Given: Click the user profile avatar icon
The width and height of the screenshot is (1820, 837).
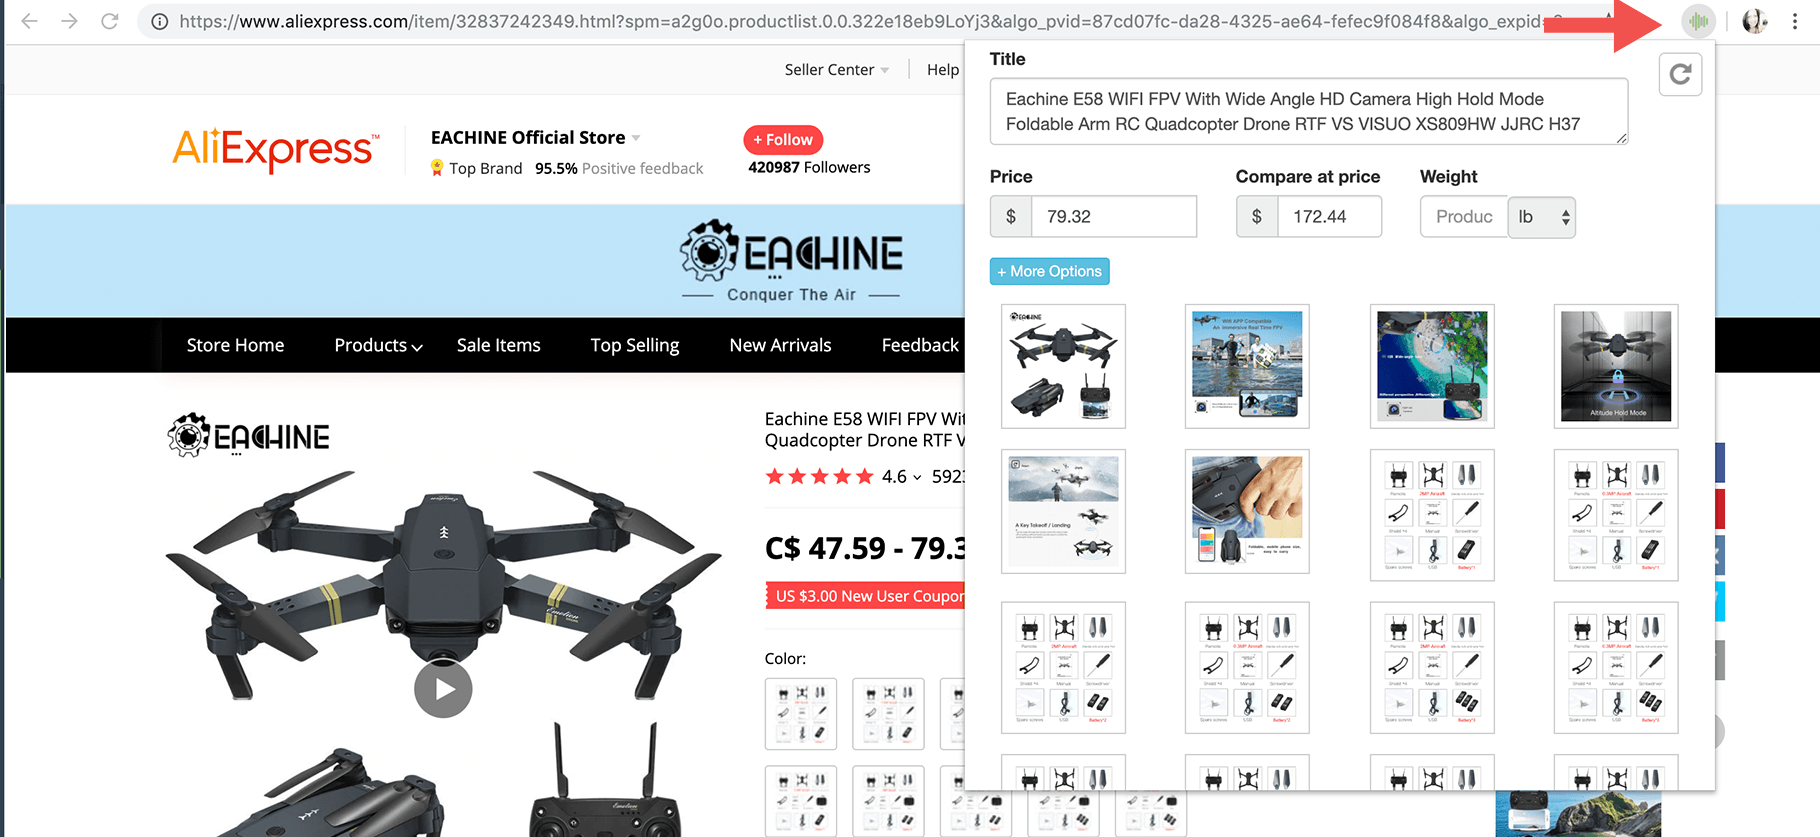Looking at the screenshot, I should pyautogui.click(x=1755, y=21).
